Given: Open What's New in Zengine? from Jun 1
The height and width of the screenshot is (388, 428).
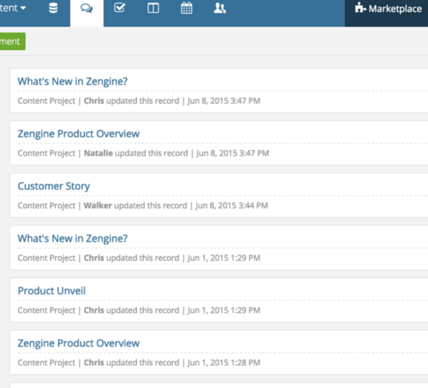Looking at the screenshot, I should click(x=72, y=238).
